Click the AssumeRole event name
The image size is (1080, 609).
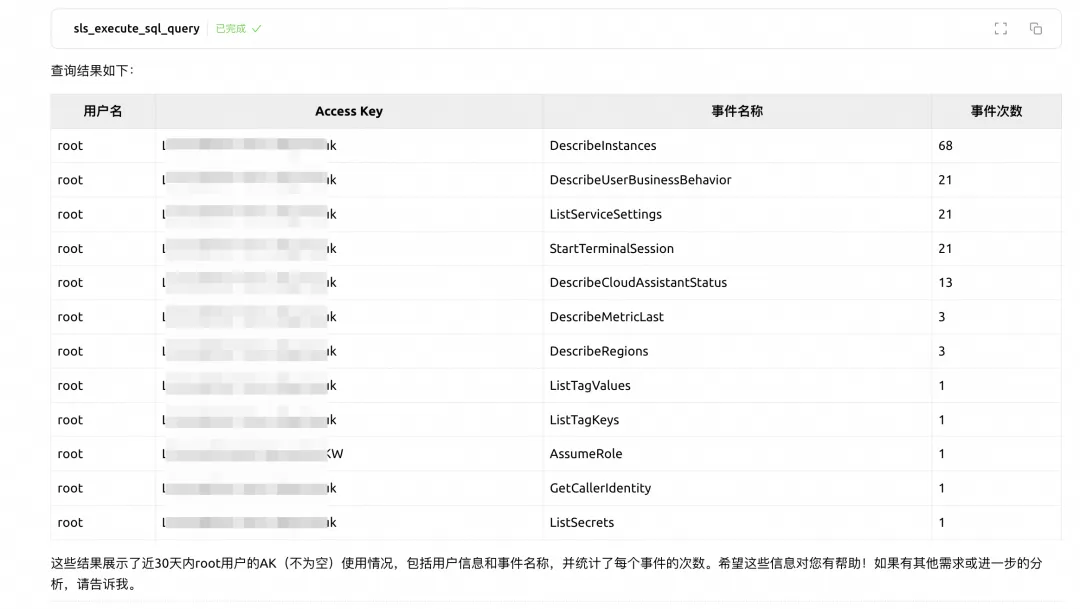pyautogui.click(x=586, y=454)
